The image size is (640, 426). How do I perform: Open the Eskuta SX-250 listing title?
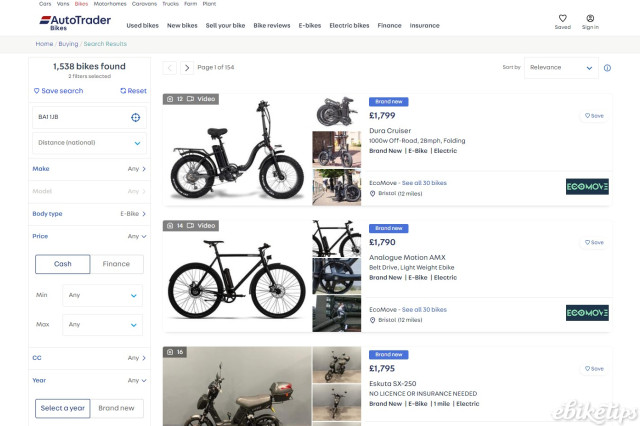(393, 384)
